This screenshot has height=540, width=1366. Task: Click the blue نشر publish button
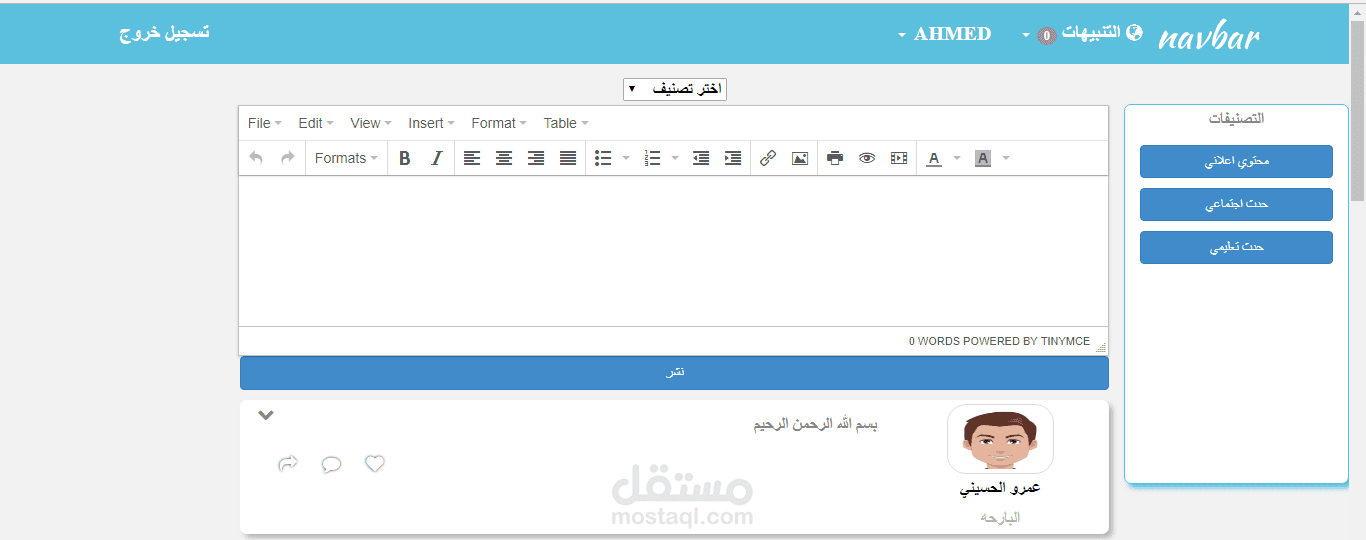[674, 373]
